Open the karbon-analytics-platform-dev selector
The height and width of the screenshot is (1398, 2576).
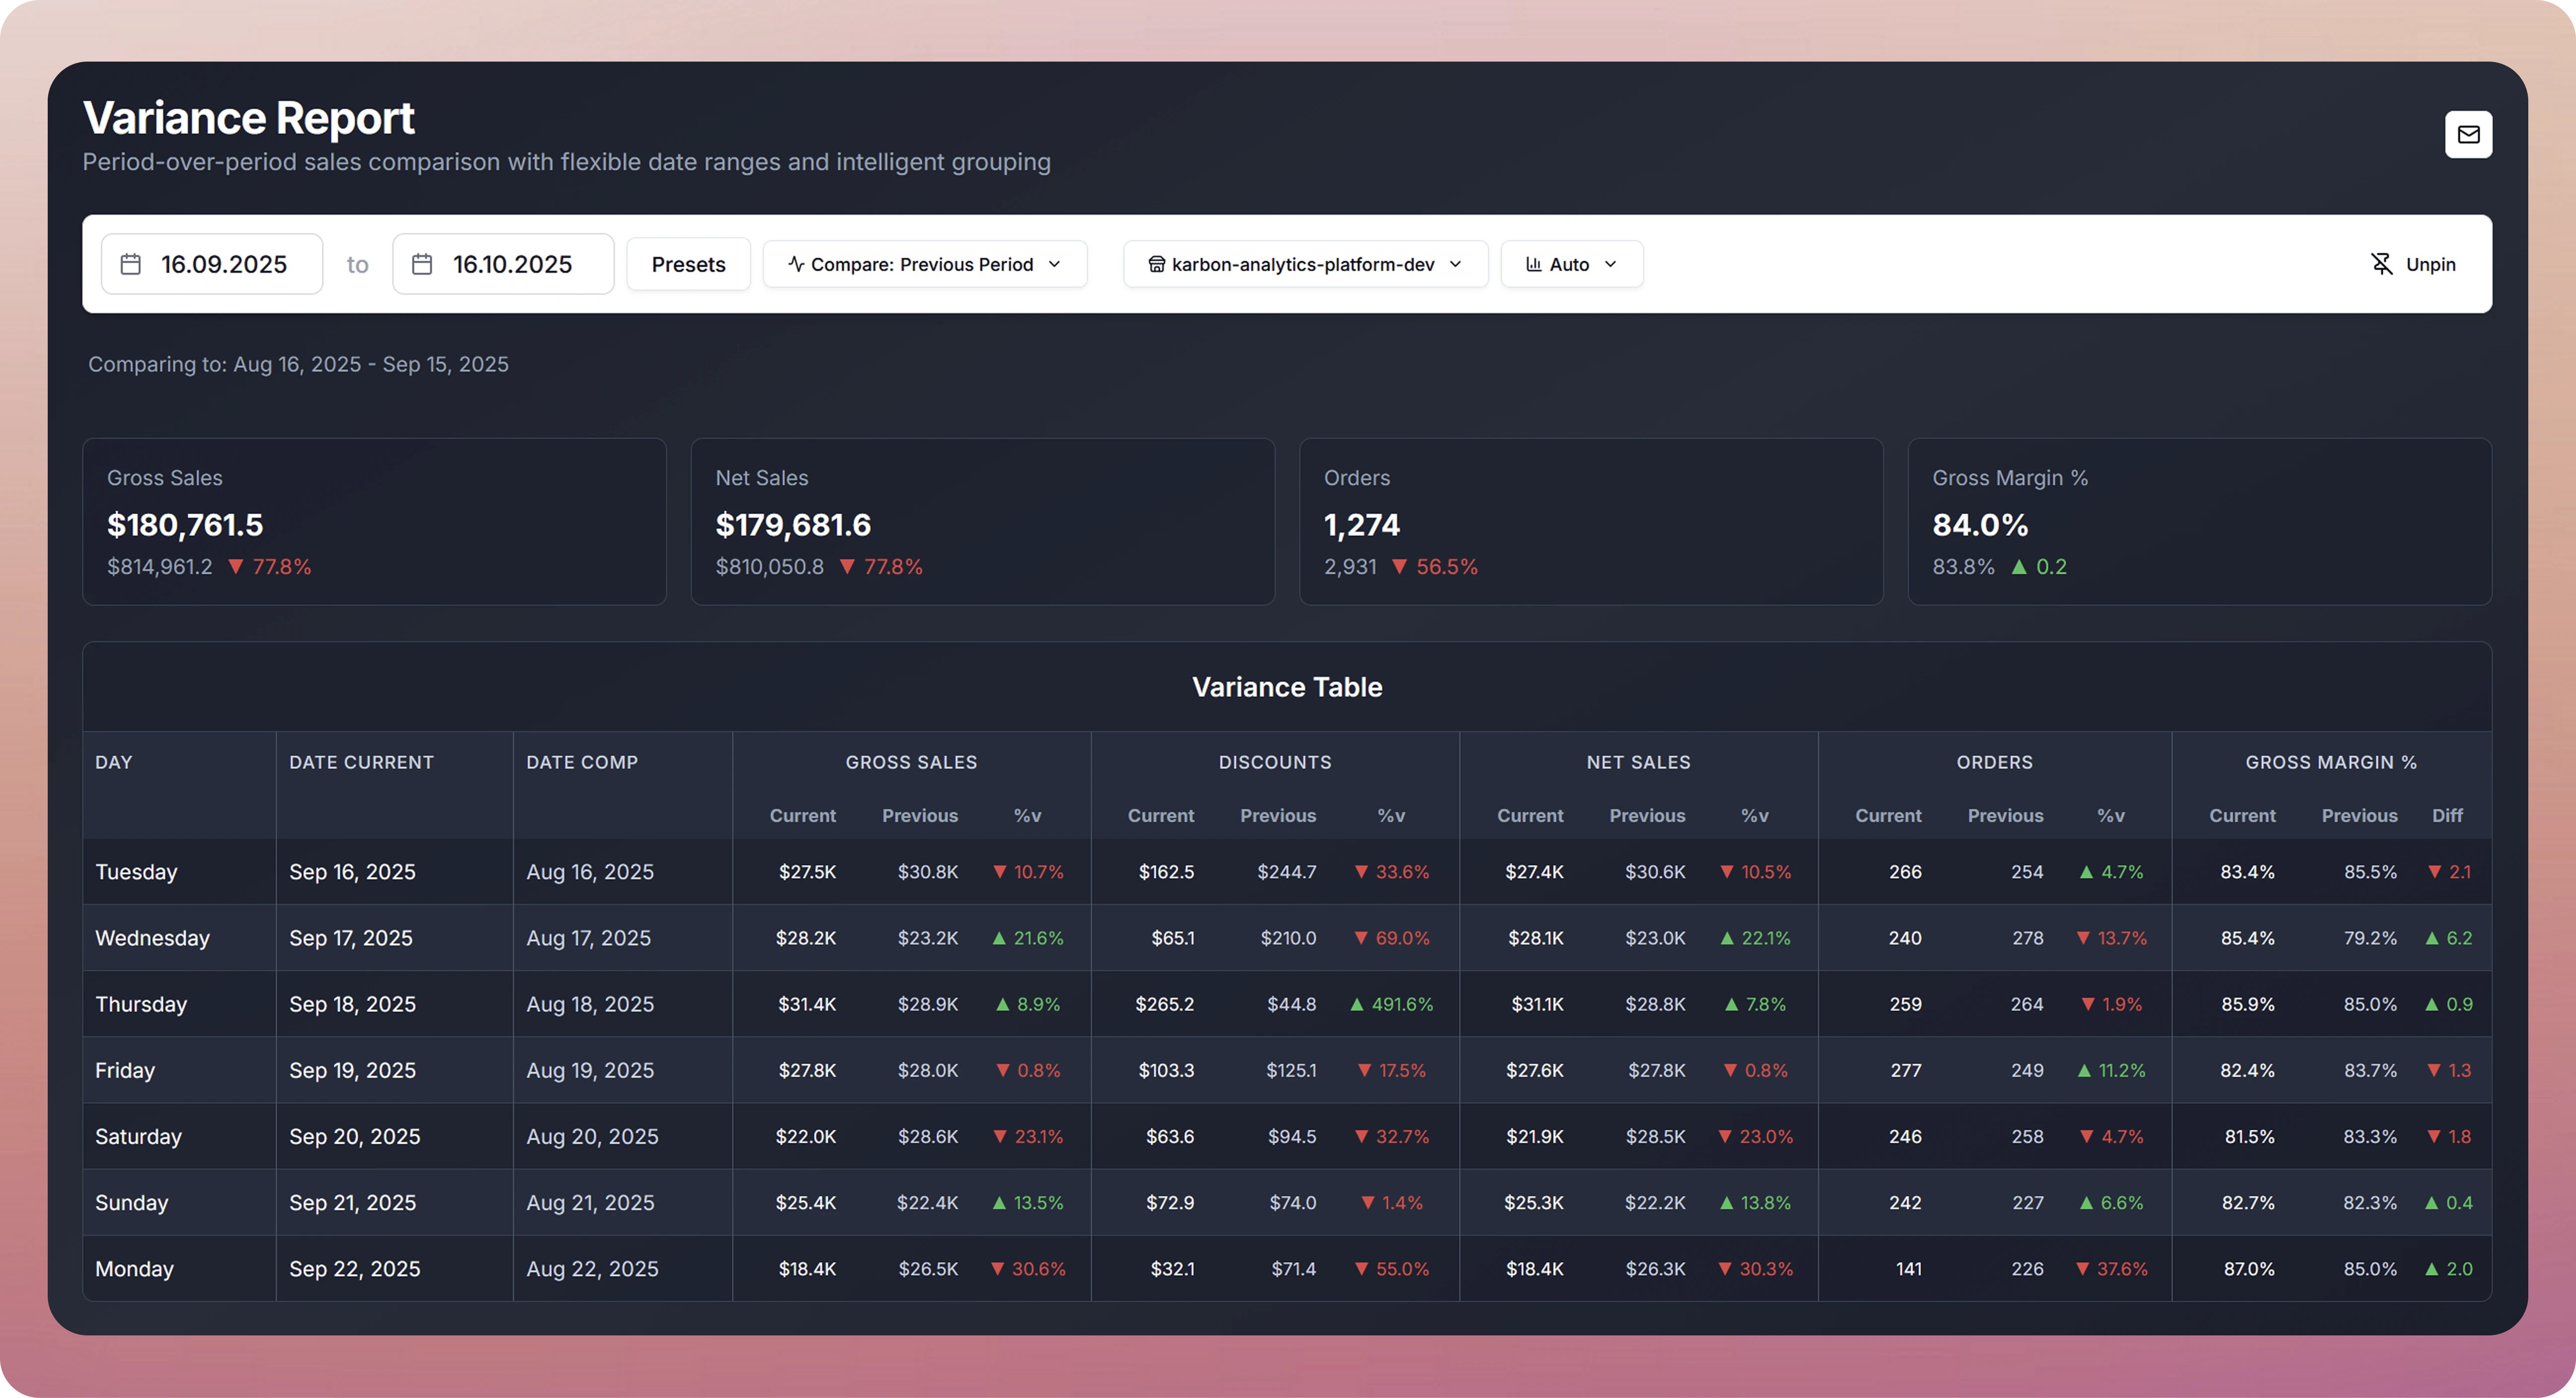pos(1305,263)
